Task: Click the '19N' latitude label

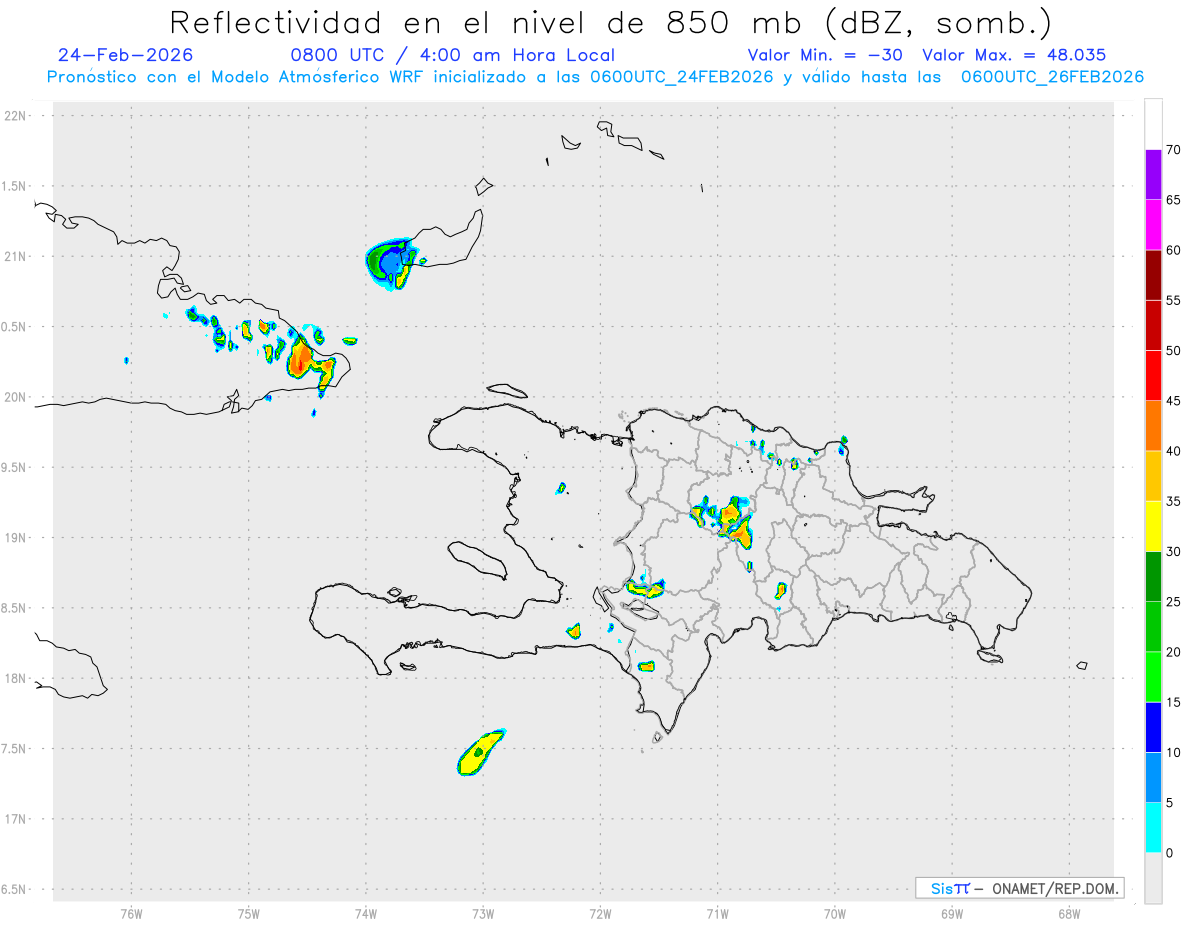Action: coord(17,537)
